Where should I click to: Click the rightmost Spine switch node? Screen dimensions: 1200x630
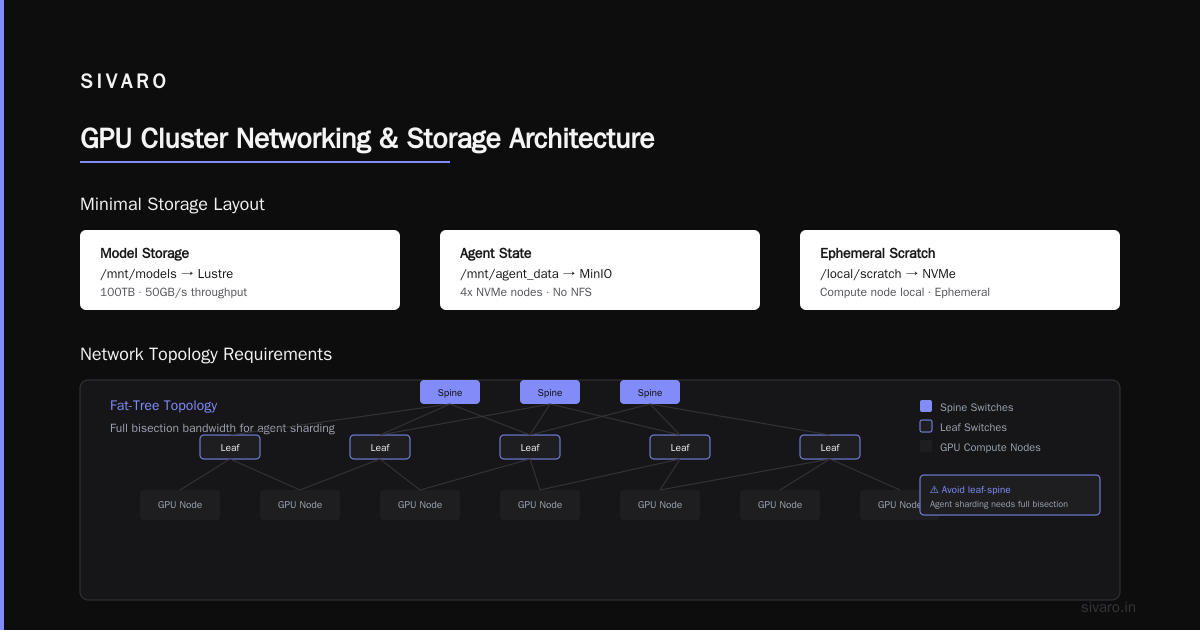click(650, 392)
